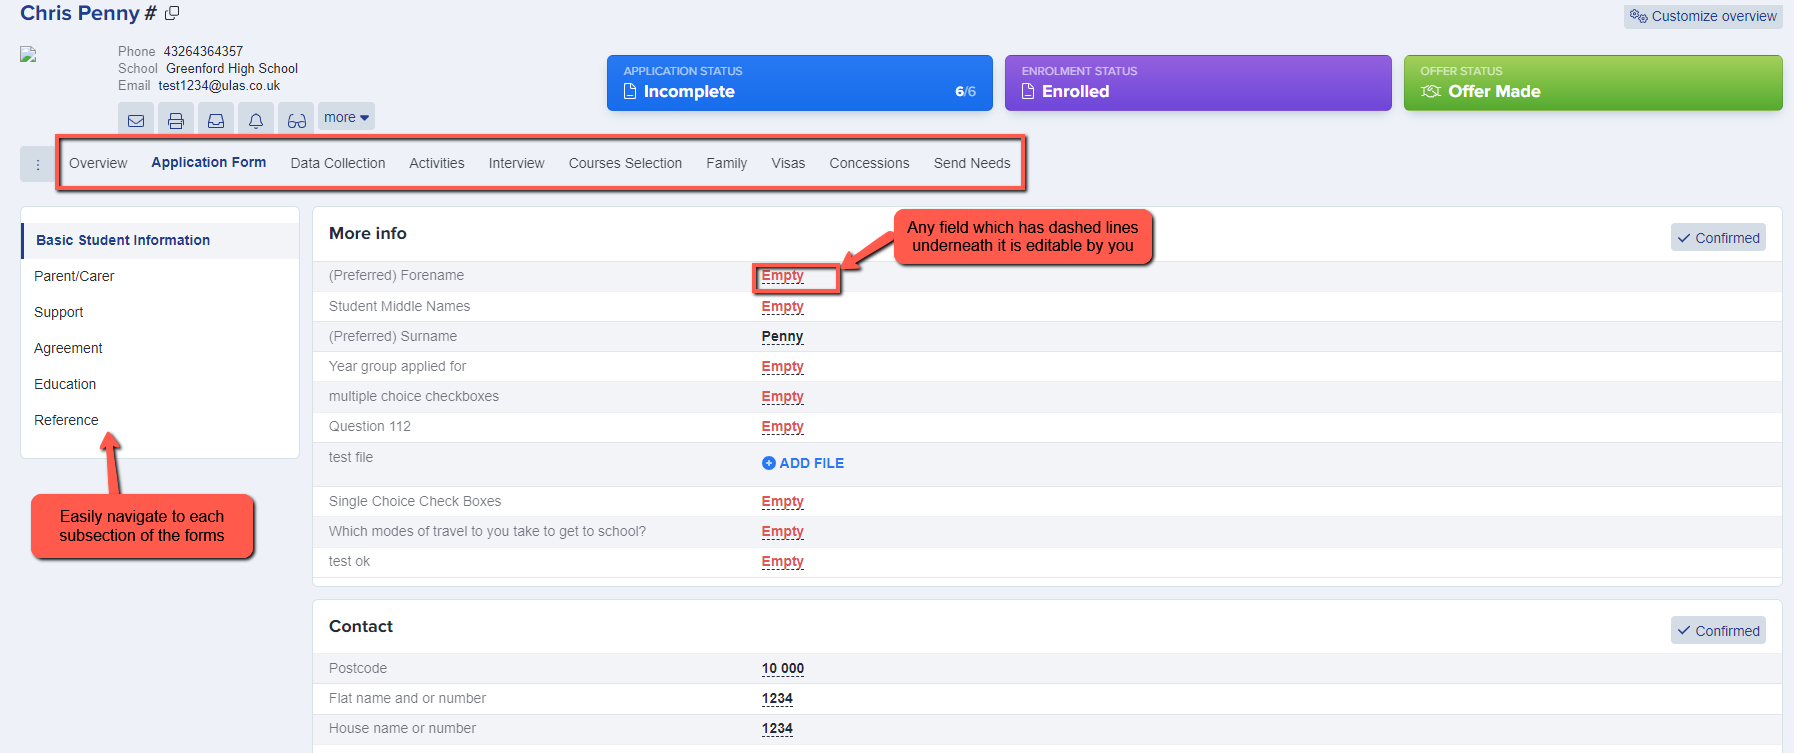Click Customize overview button

[1703, 16]
